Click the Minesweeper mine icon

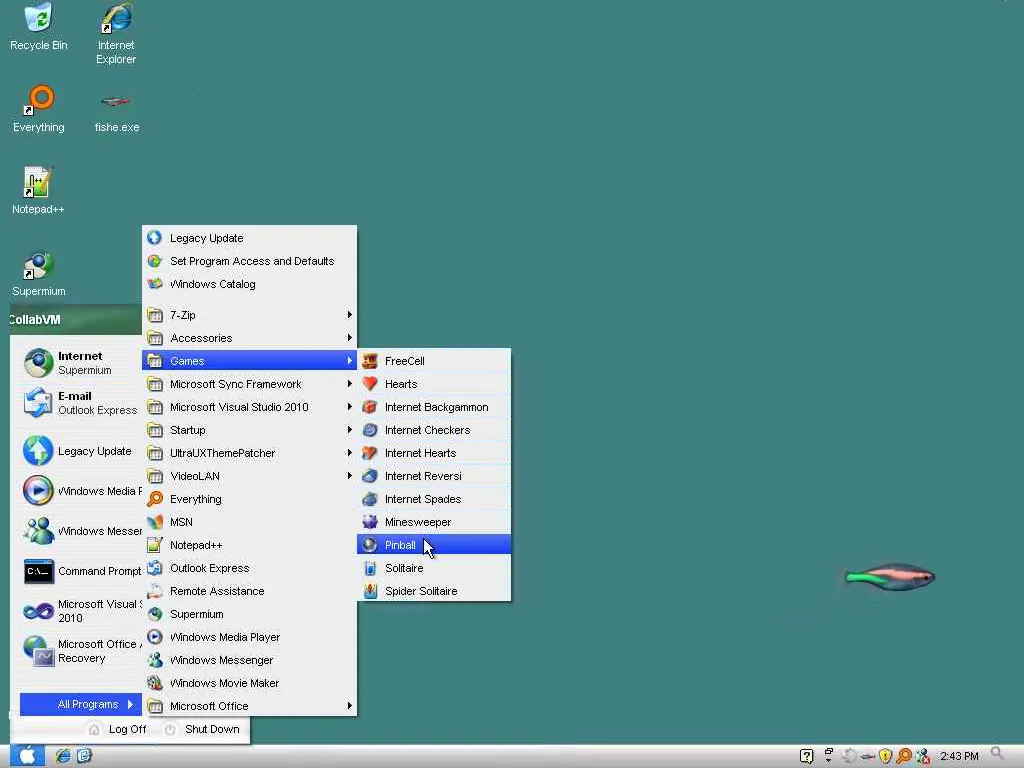click(x=370, y=522)
